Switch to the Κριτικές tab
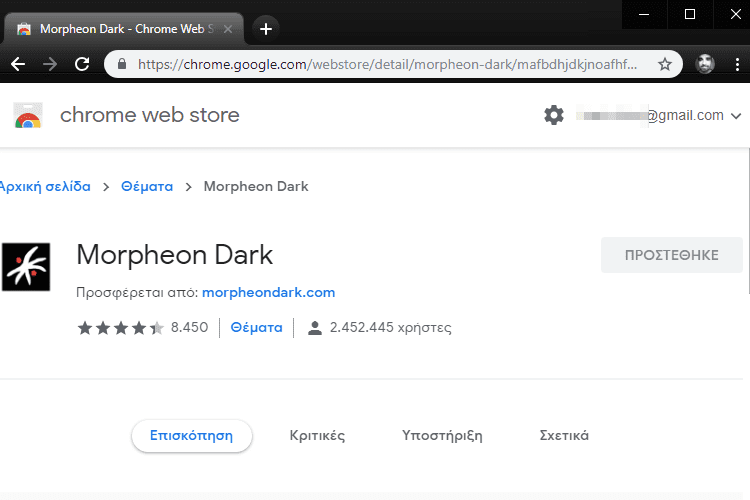 click(x=317, y=436)
